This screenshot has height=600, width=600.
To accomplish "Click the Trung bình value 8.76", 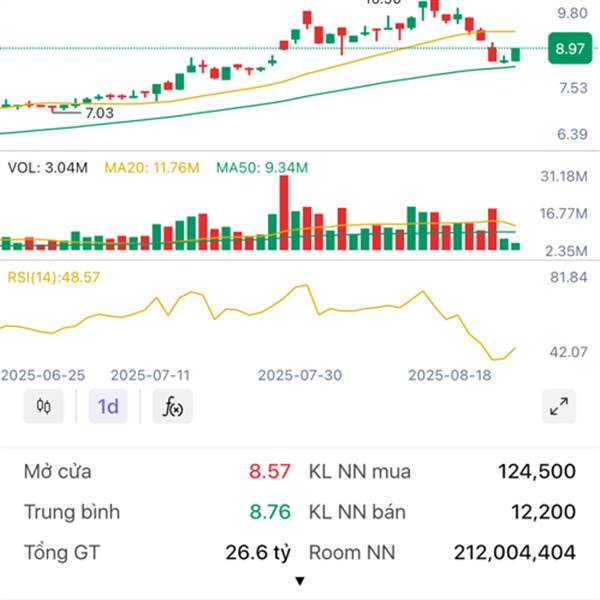I will pos(270,512).
